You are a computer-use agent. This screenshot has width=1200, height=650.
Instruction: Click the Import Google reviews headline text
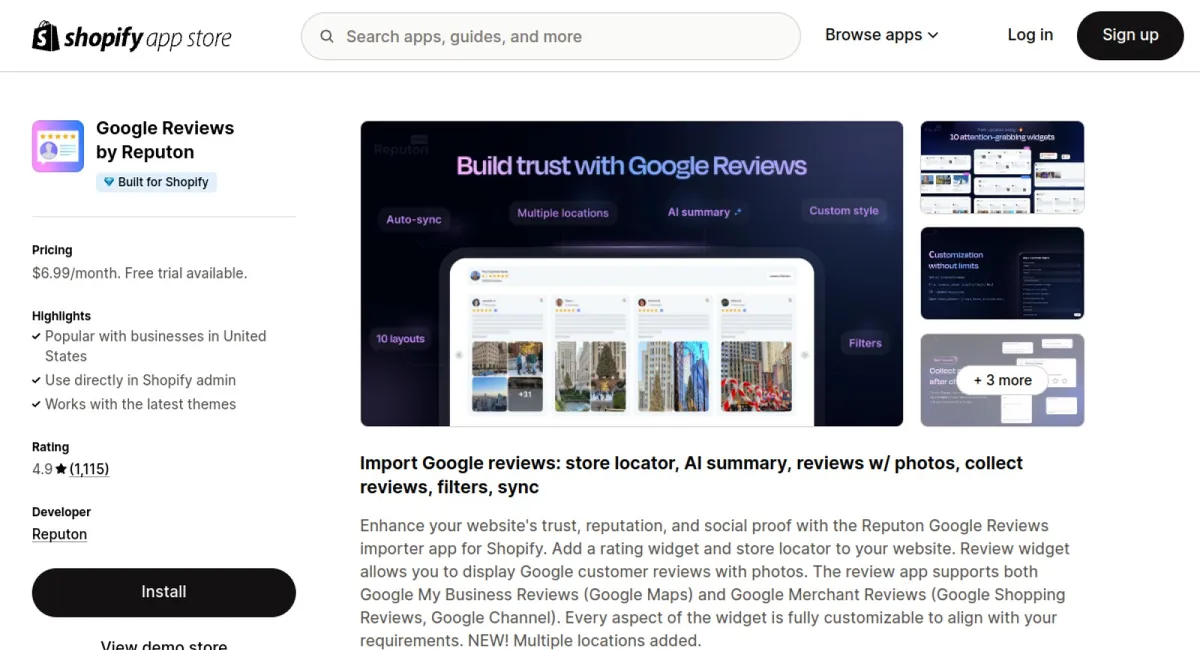691,475
